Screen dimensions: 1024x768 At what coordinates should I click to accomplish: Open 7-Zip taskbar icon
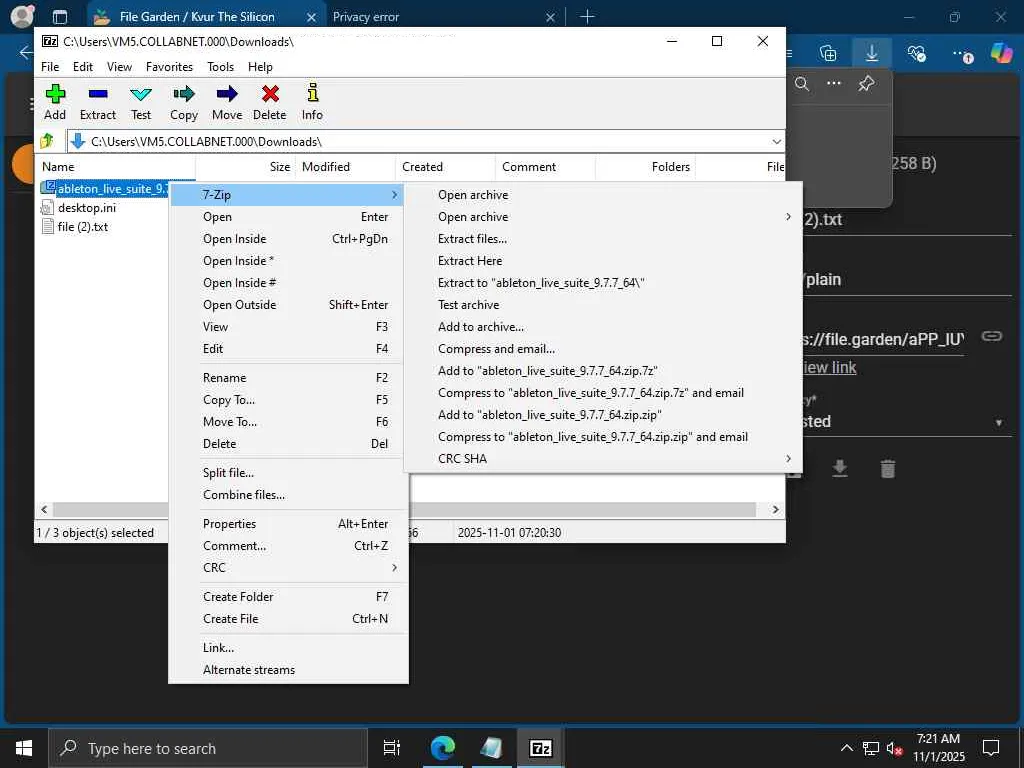coord(541,748)
